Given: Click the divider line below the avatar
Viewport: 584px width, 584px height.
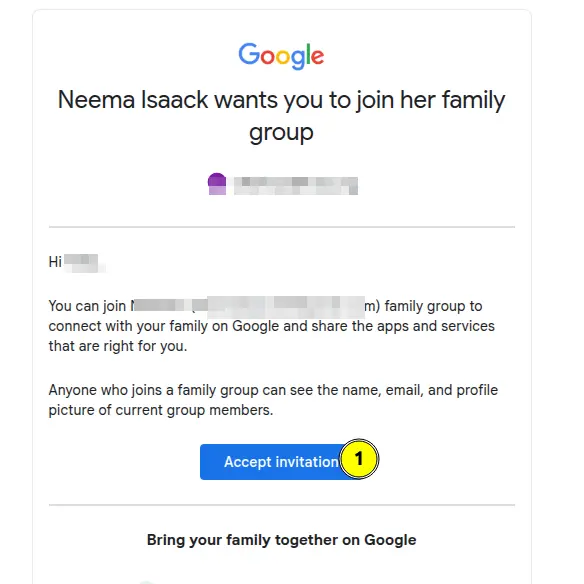Looking at the screenshot, I should click(x=282, y=226).
